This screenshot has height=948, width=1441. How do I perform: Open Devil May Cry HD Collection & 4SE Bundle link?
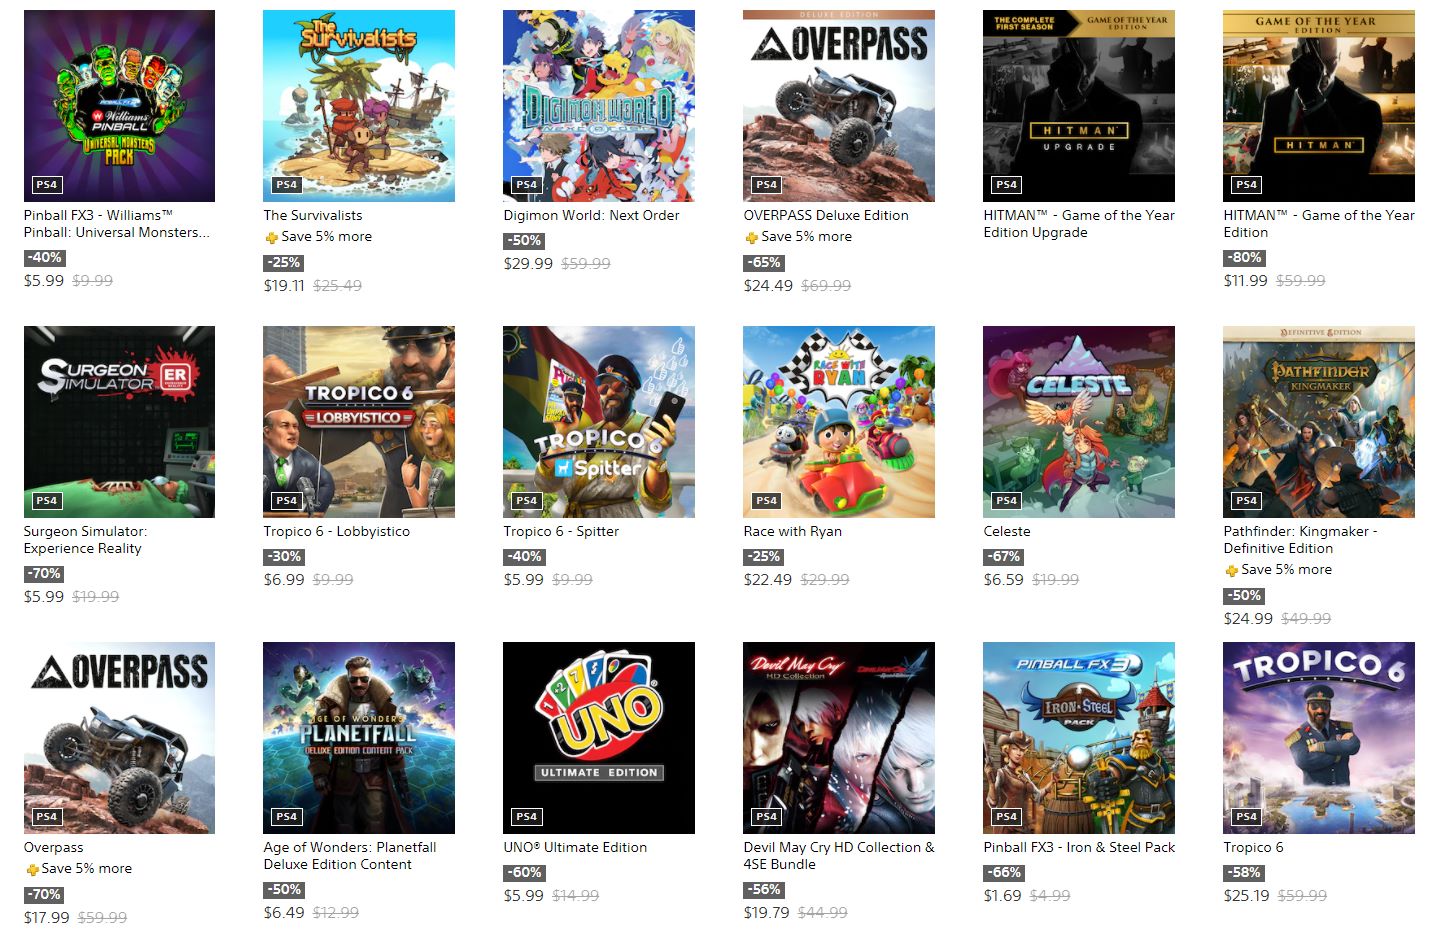(x=839, y=856)
